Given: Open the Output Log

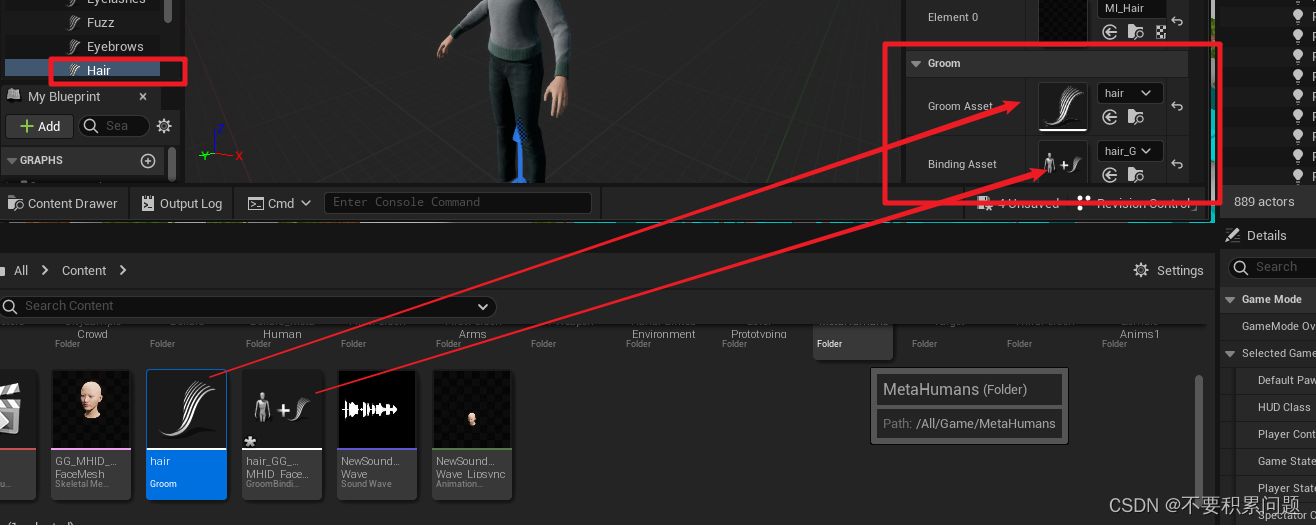Looking at the screenshot, I should pyautogui.click(x=182, y=203).
